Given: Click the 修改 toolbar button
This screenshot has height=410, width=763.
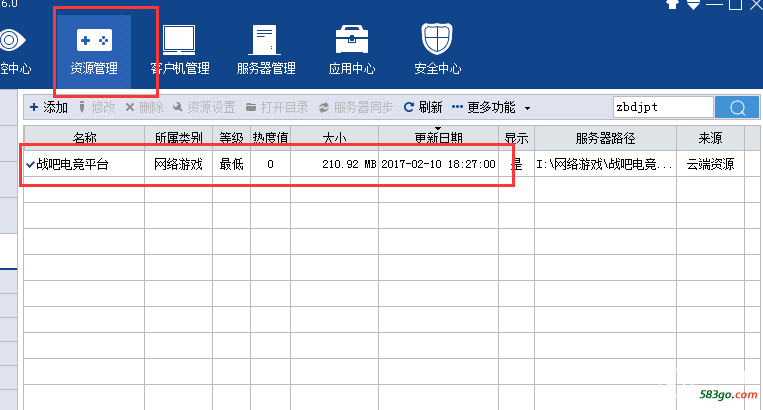Looking at the screenshot, I should tap(97, 107).
